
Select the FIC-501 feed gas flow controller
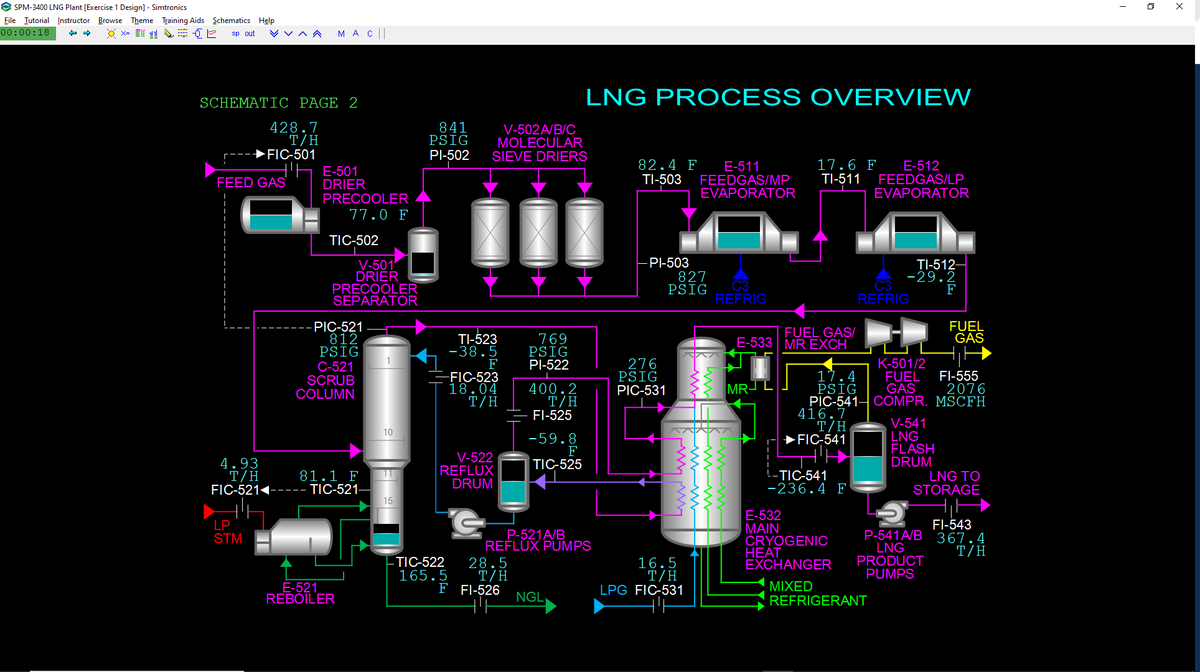tap(293, 155)
